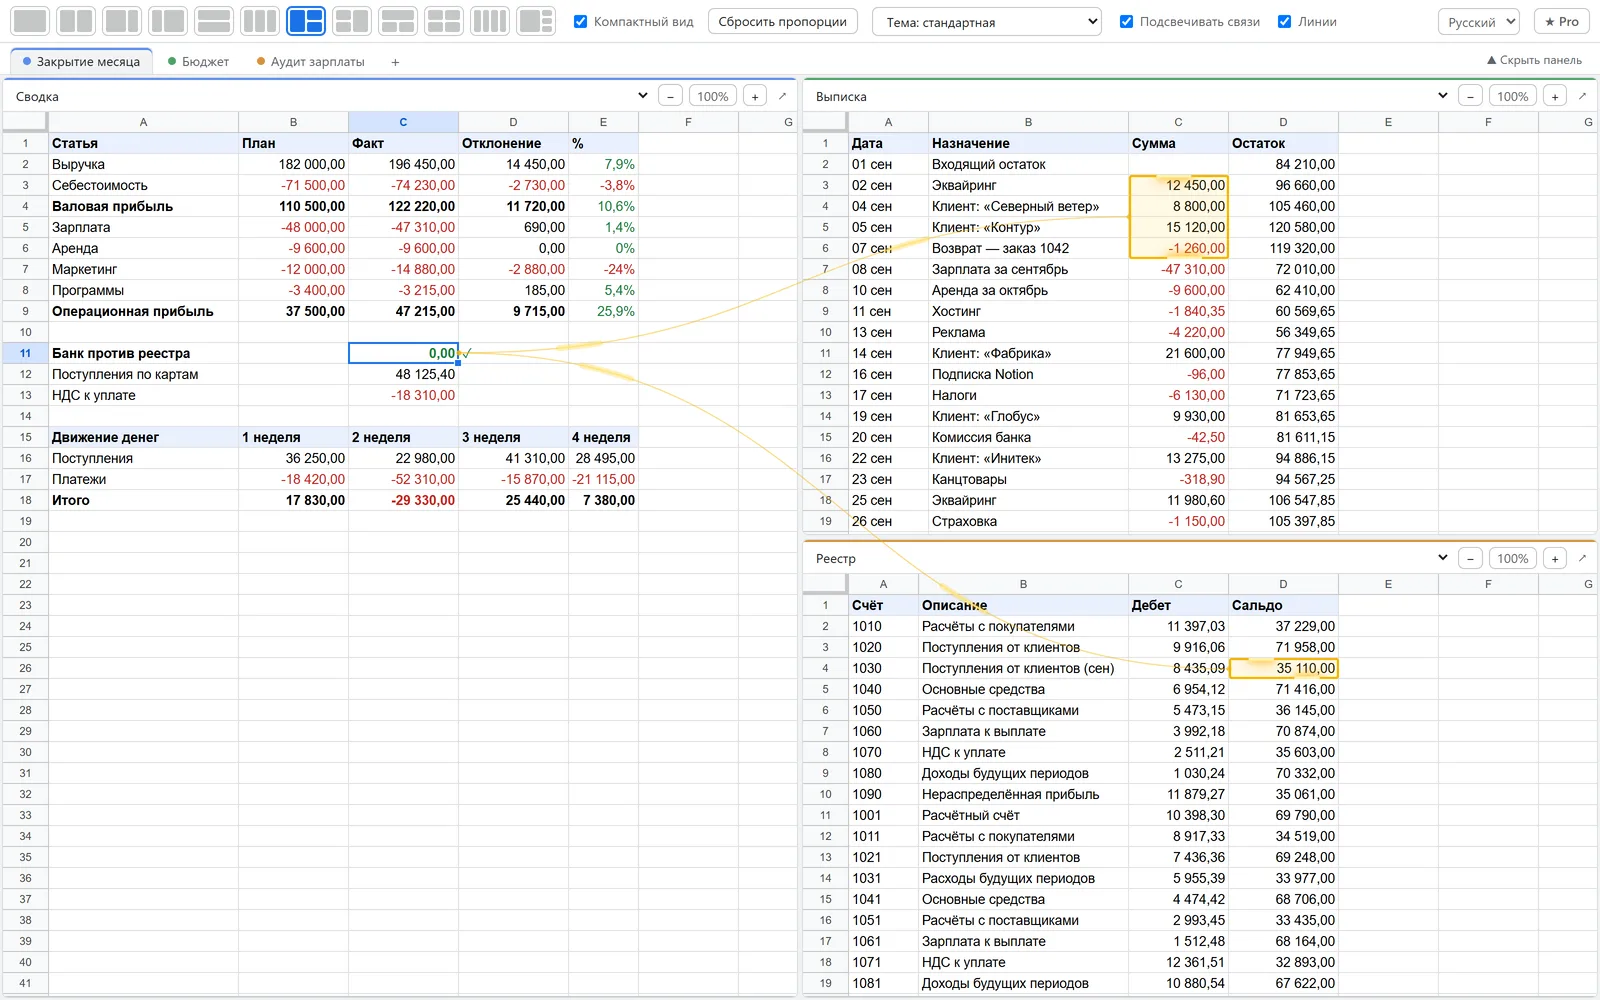The image size is (1600, 1000).
Task: Pop out the Реестр panel with arrow icon
Action: click(1582, 558)
